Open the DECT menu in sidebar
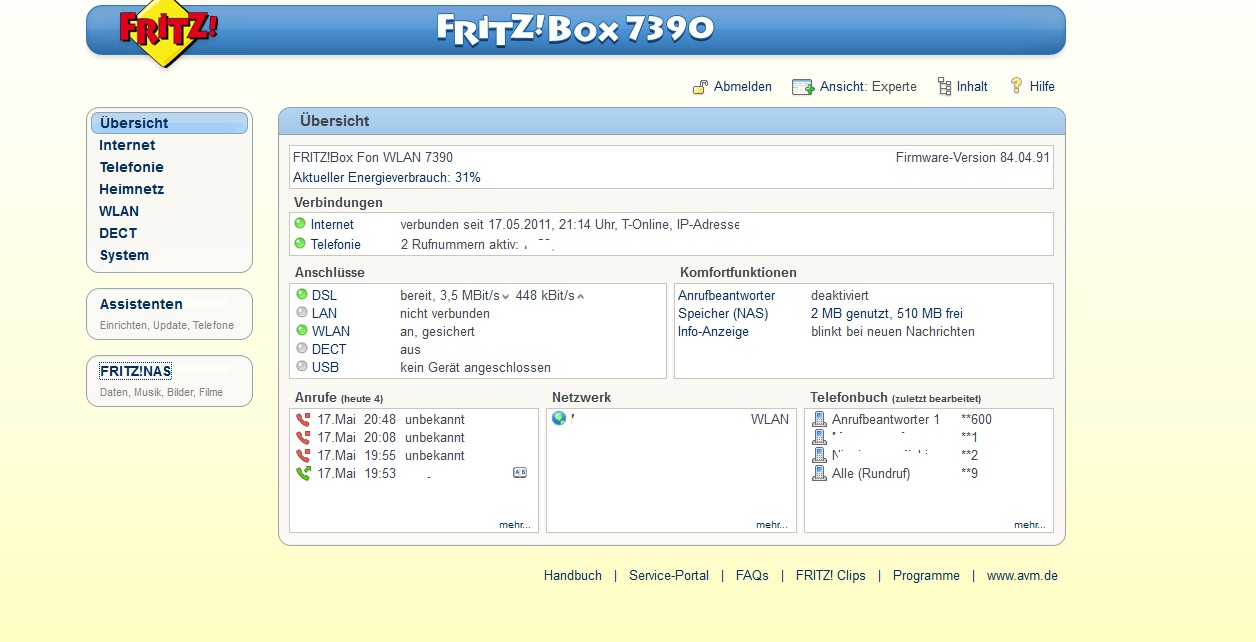Image resolution: width=1256 pixels, height=642 pixels. (x=118, y=233)
